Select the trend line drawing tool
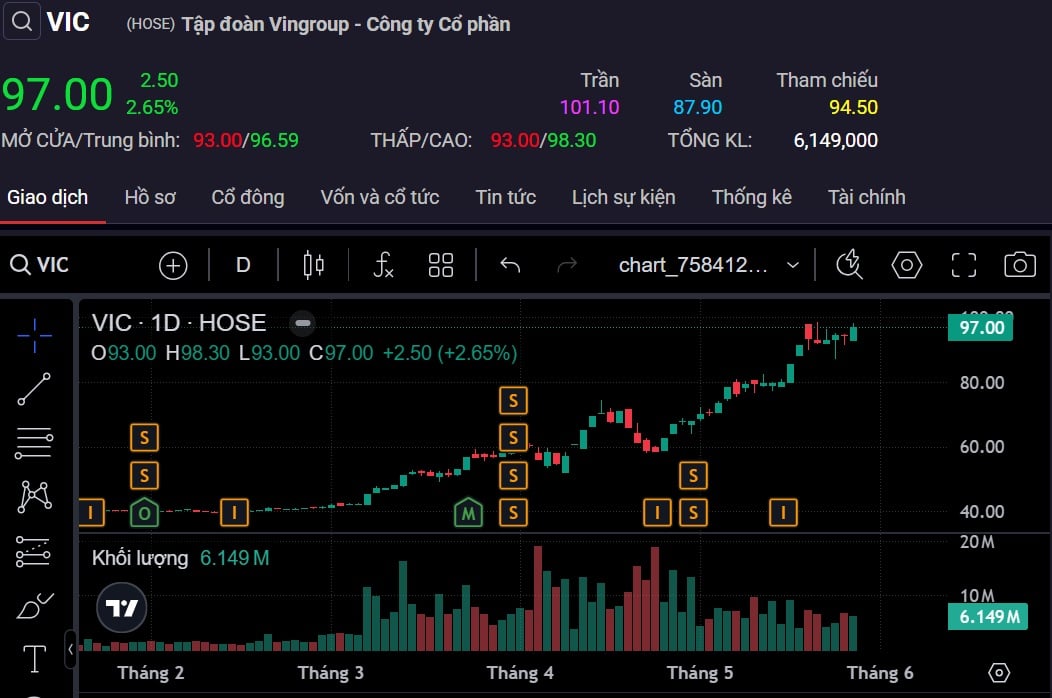 [x=34, y=389]
